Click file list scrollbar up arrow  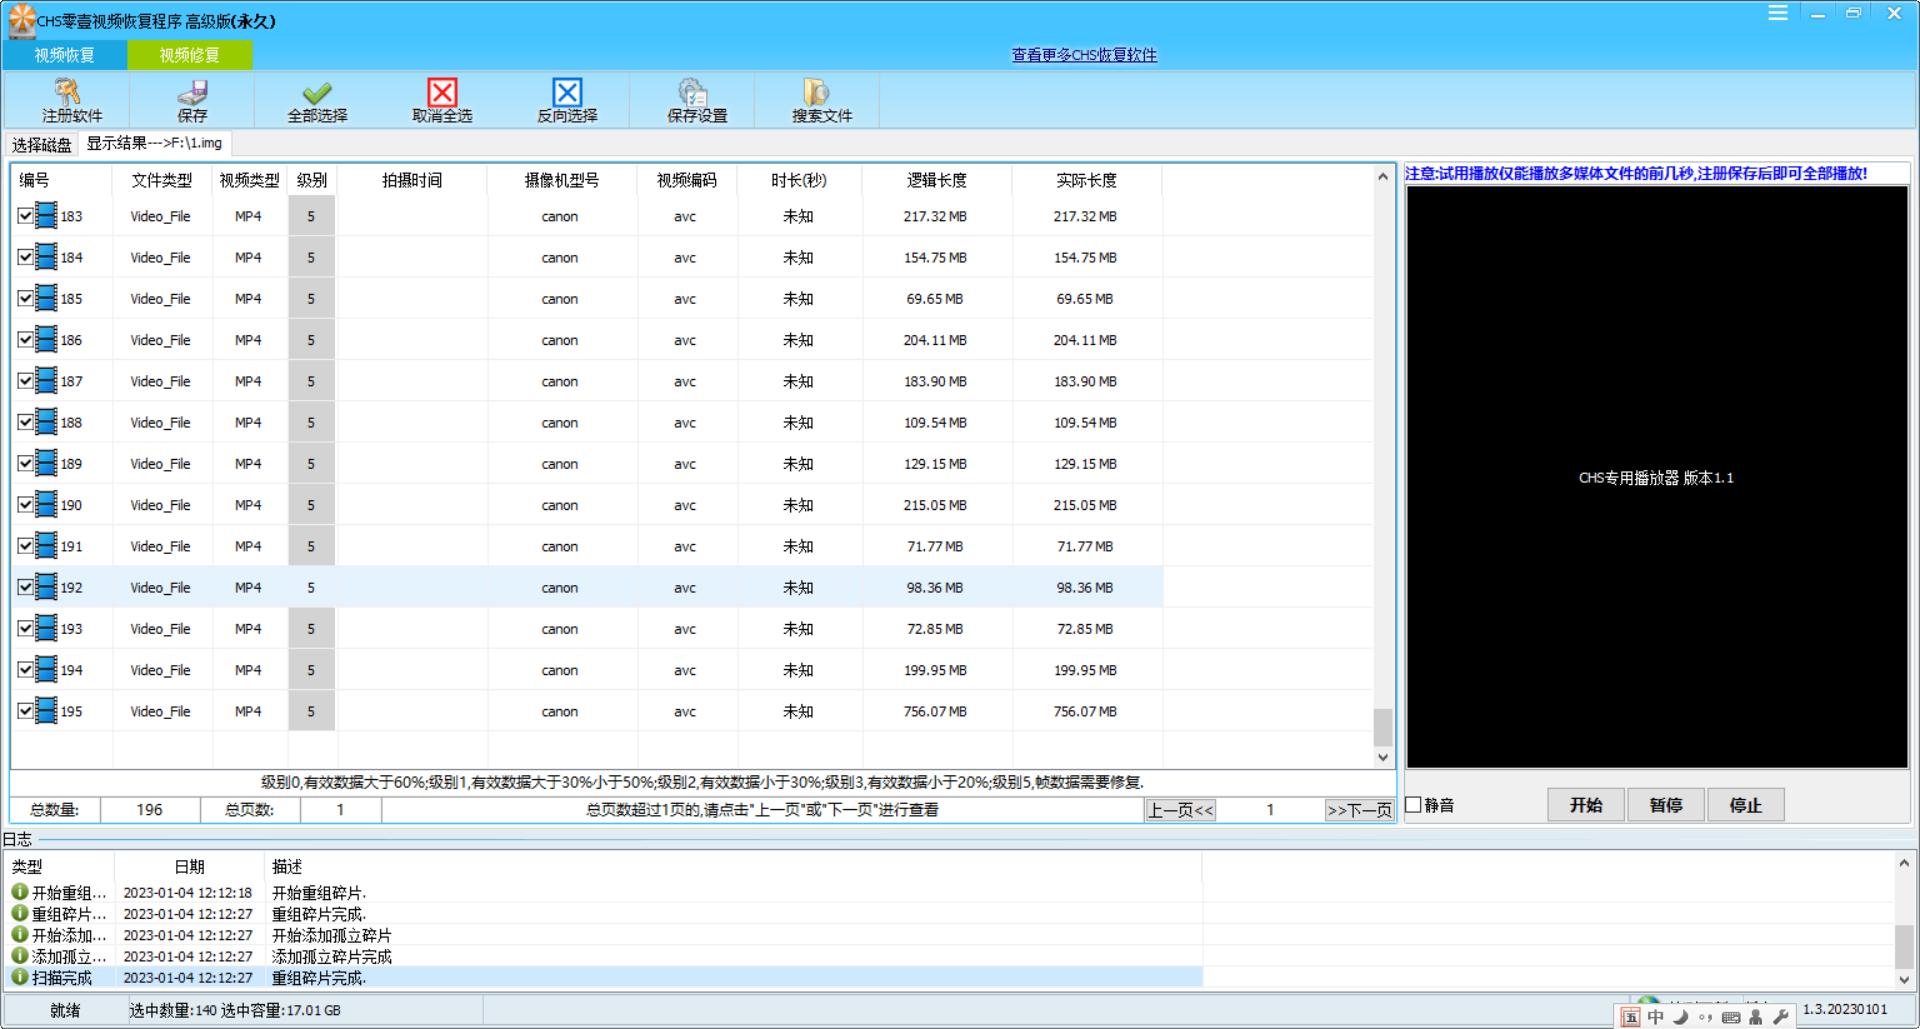click(x=1383, y=177)
